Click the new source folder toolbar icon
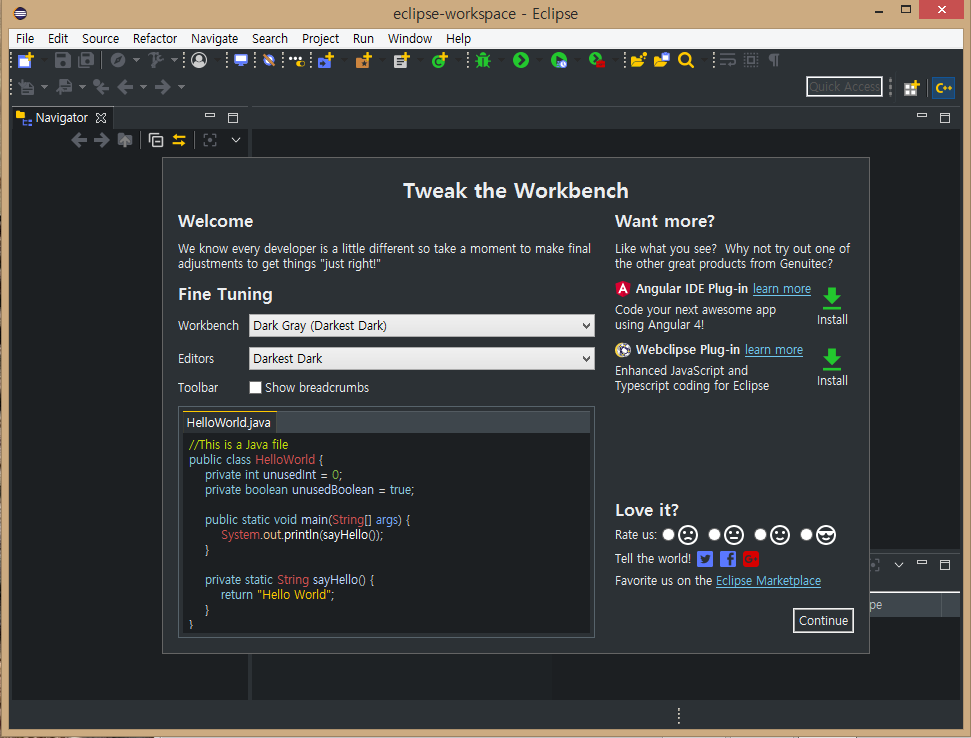Screen dimensions: 971x738 pos(364,60)
